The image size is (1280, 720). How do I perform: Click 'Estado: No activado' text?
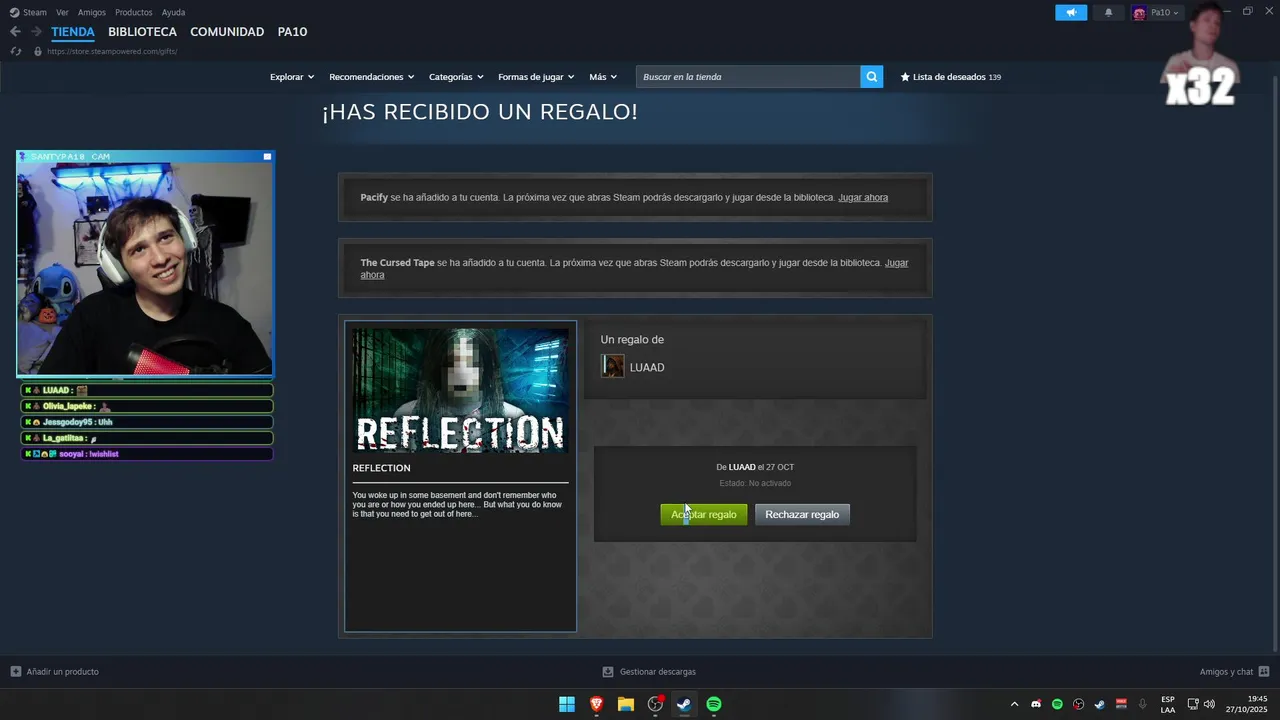point(755,483)
